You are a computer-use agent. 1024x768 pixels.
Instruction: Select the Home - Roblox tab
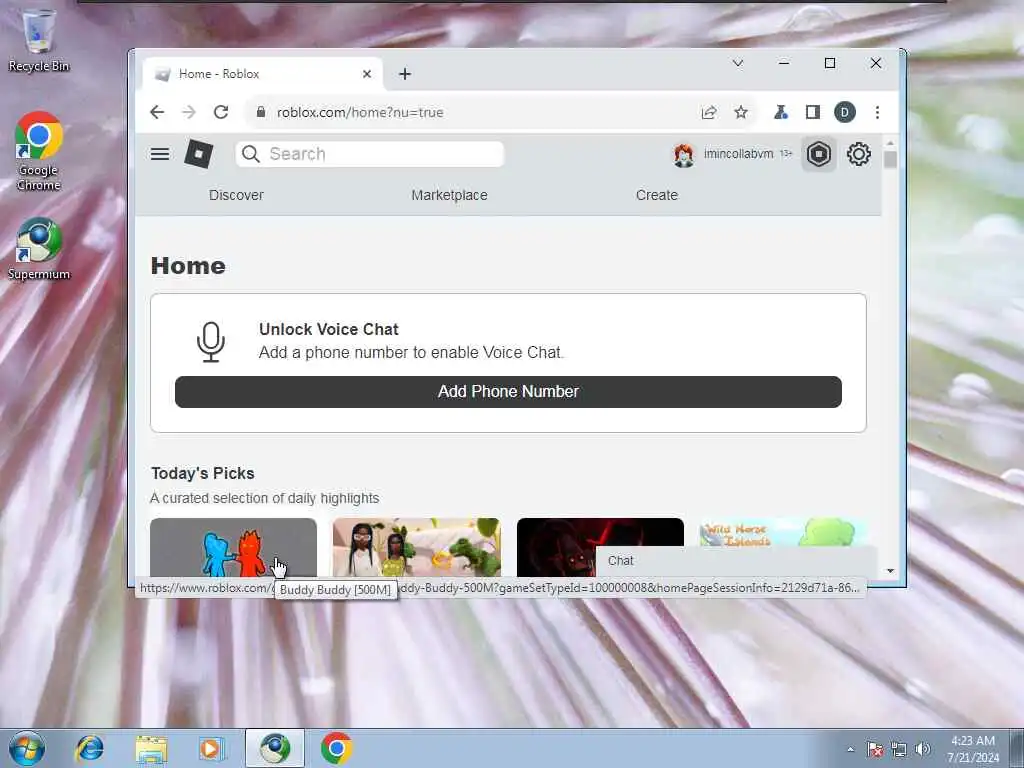tap(263, 74)
